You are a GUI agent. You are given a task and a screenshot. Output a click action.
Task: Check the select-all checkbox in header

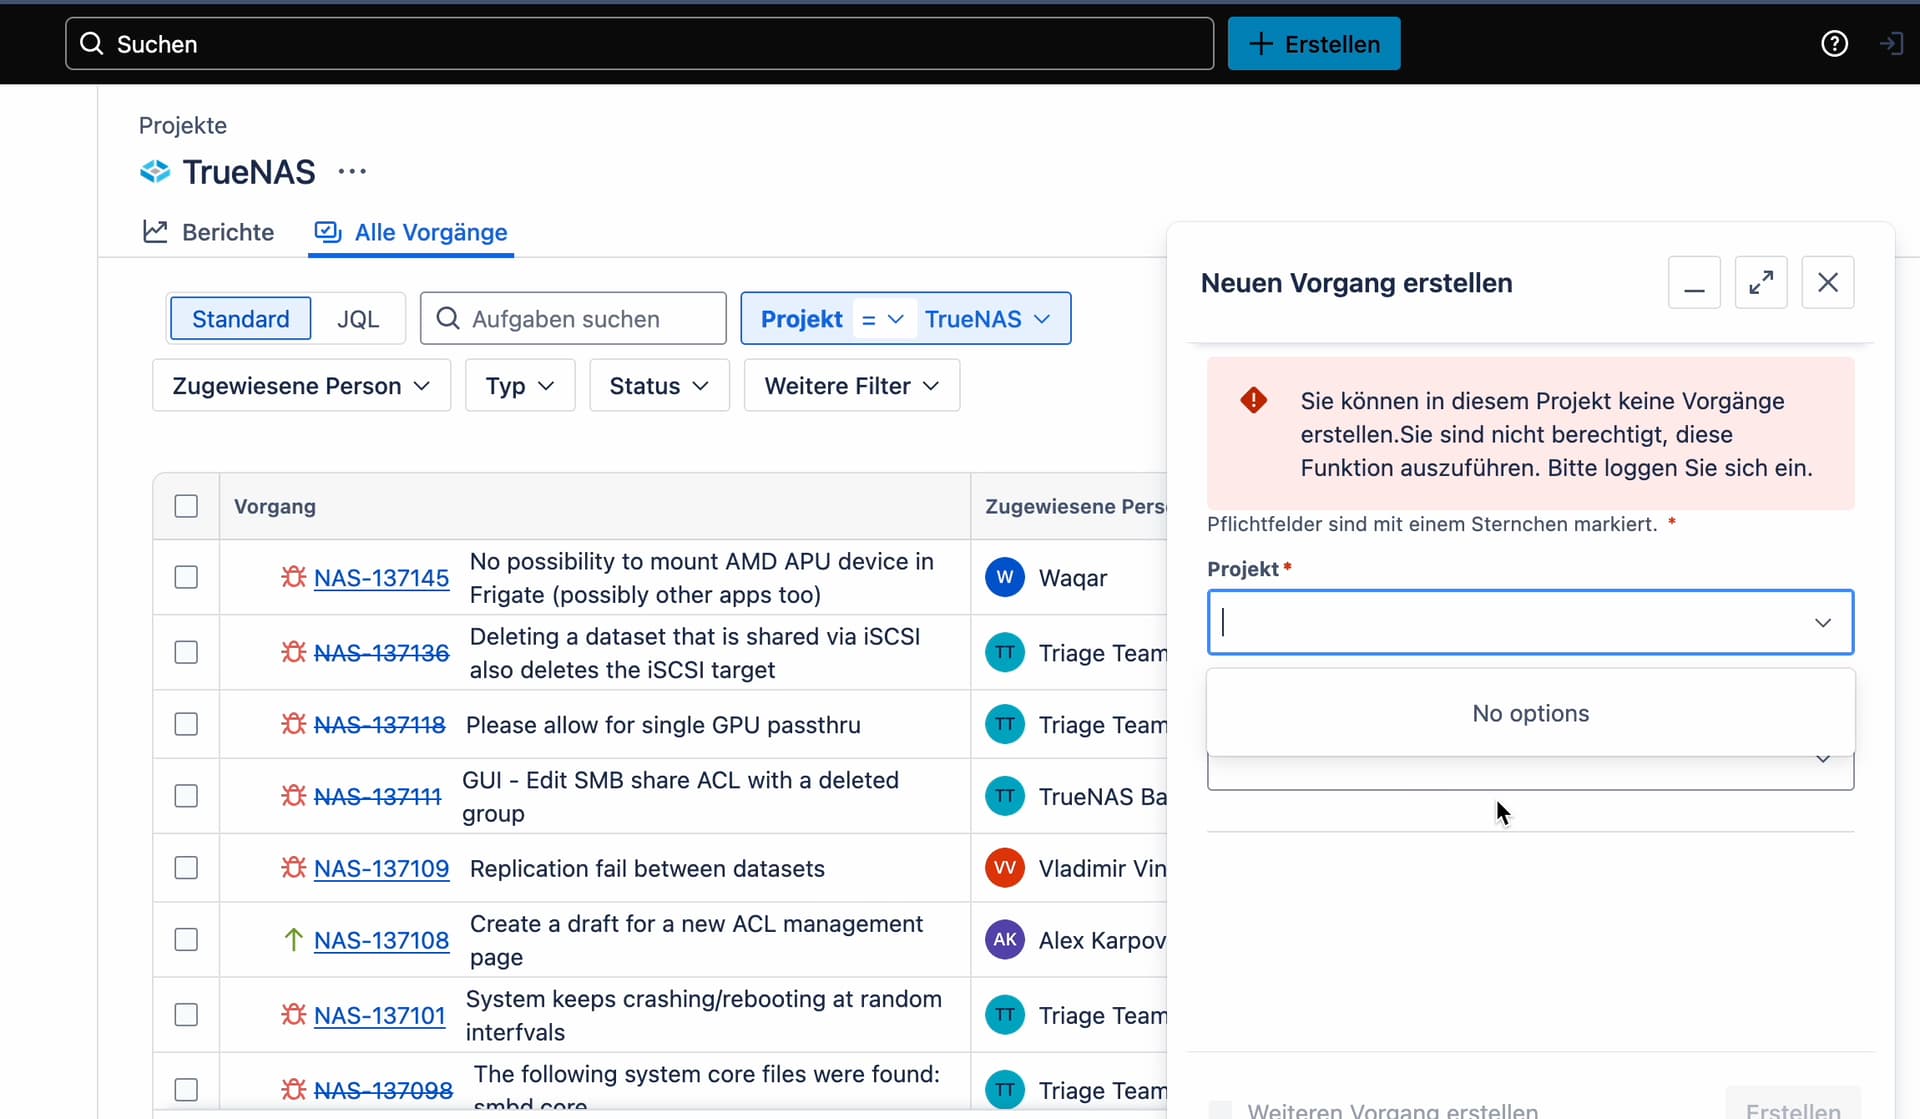click(x=186, y=506)
